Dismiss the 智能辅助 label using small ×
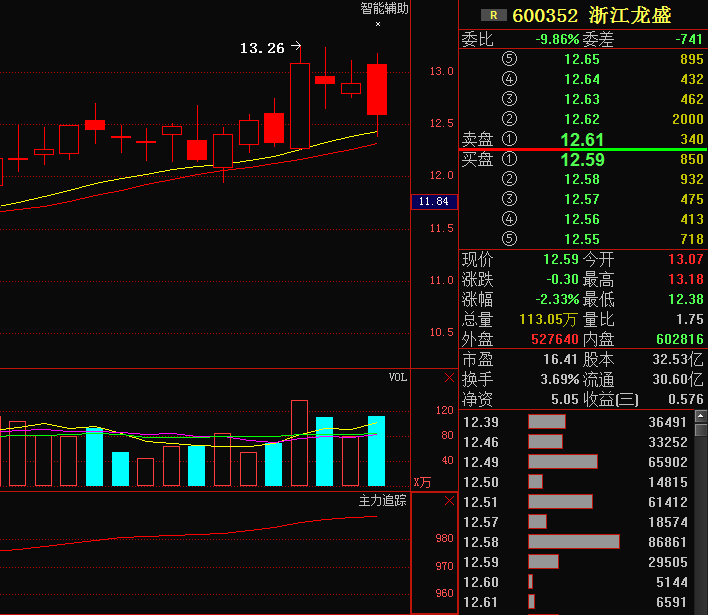This screenshot has height=615, width=708. 378,23
